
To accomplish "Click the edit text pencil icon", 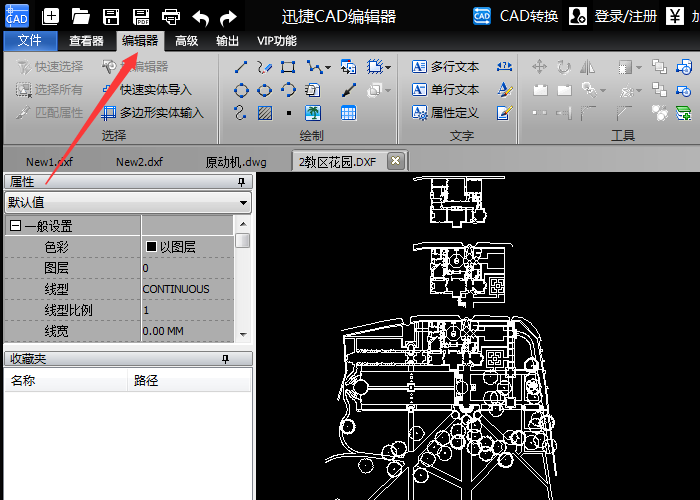I will (x=504, y=113).
